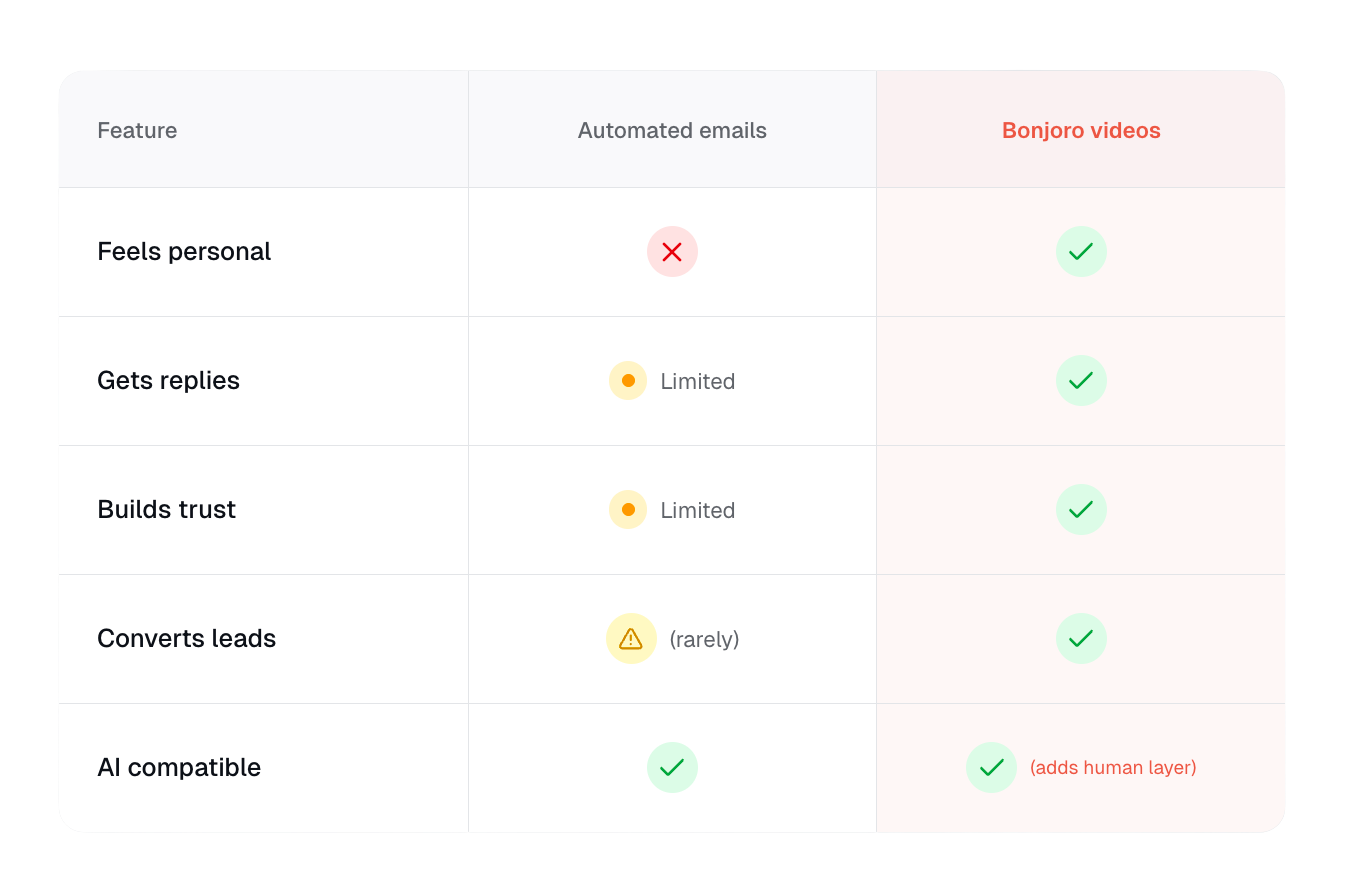
Task: Select the Bonjoro videos column header
Action: coord(1081,131)
